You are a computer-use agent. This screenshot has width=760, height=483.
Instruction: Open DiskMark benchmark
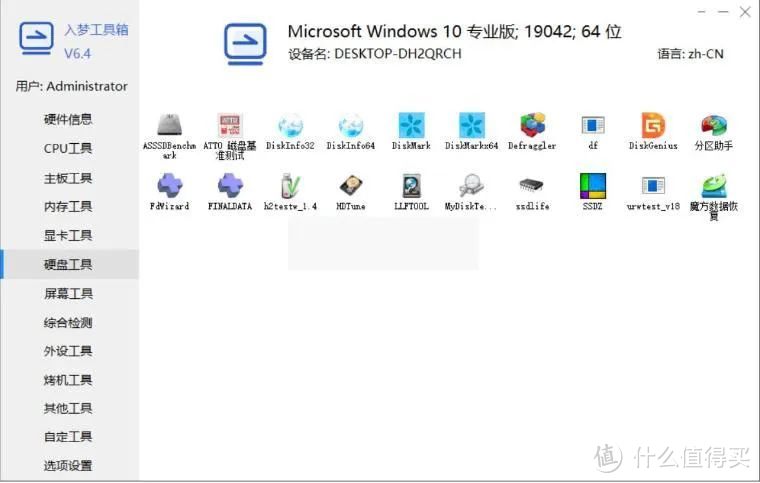[411, 132]
